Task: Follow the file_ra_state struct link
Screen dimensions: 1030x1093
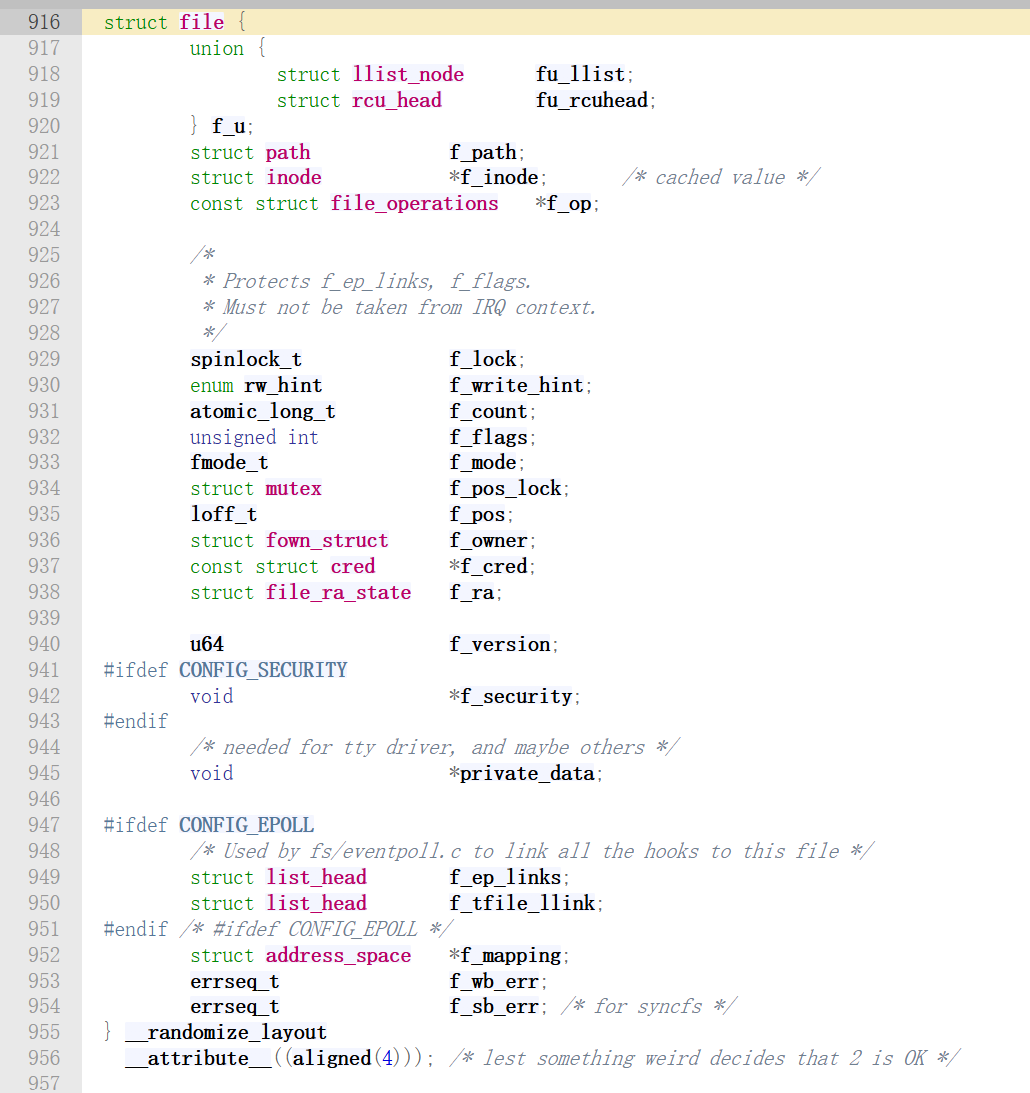Action: (338, 593)
